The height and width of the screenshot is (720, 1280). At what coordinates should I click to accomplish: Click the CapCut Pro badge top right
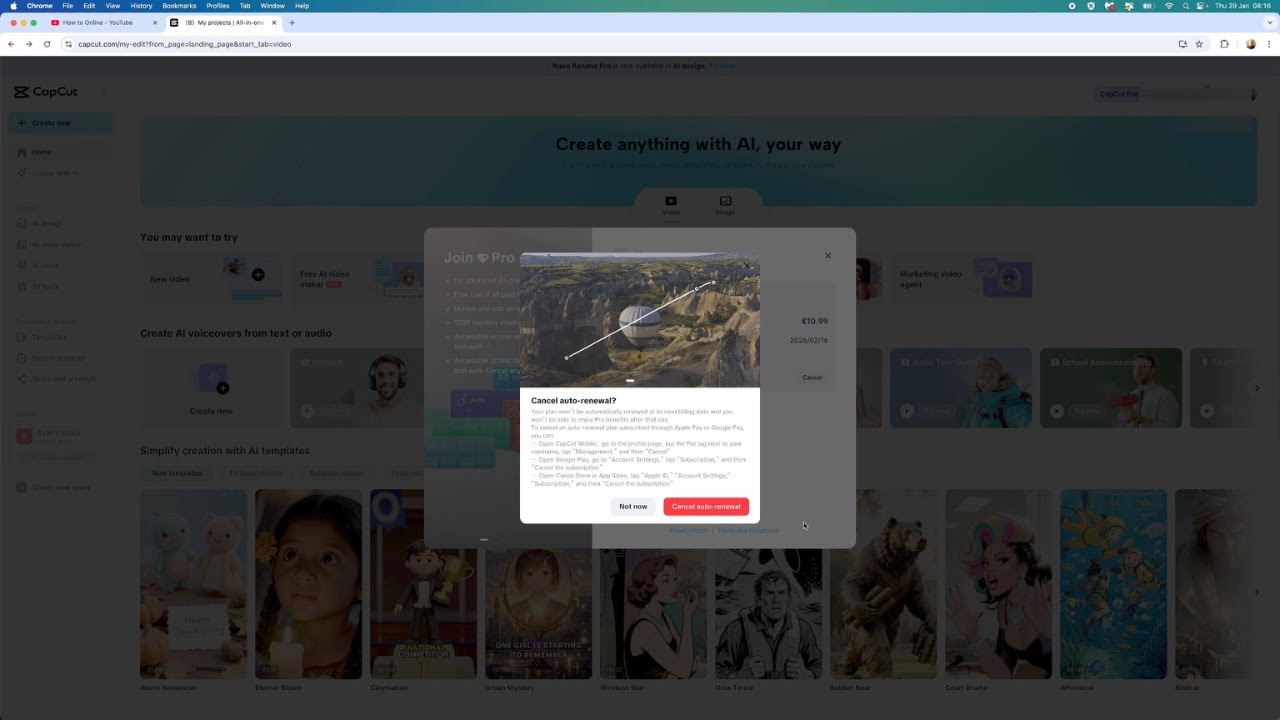(x=1119, y=94)
